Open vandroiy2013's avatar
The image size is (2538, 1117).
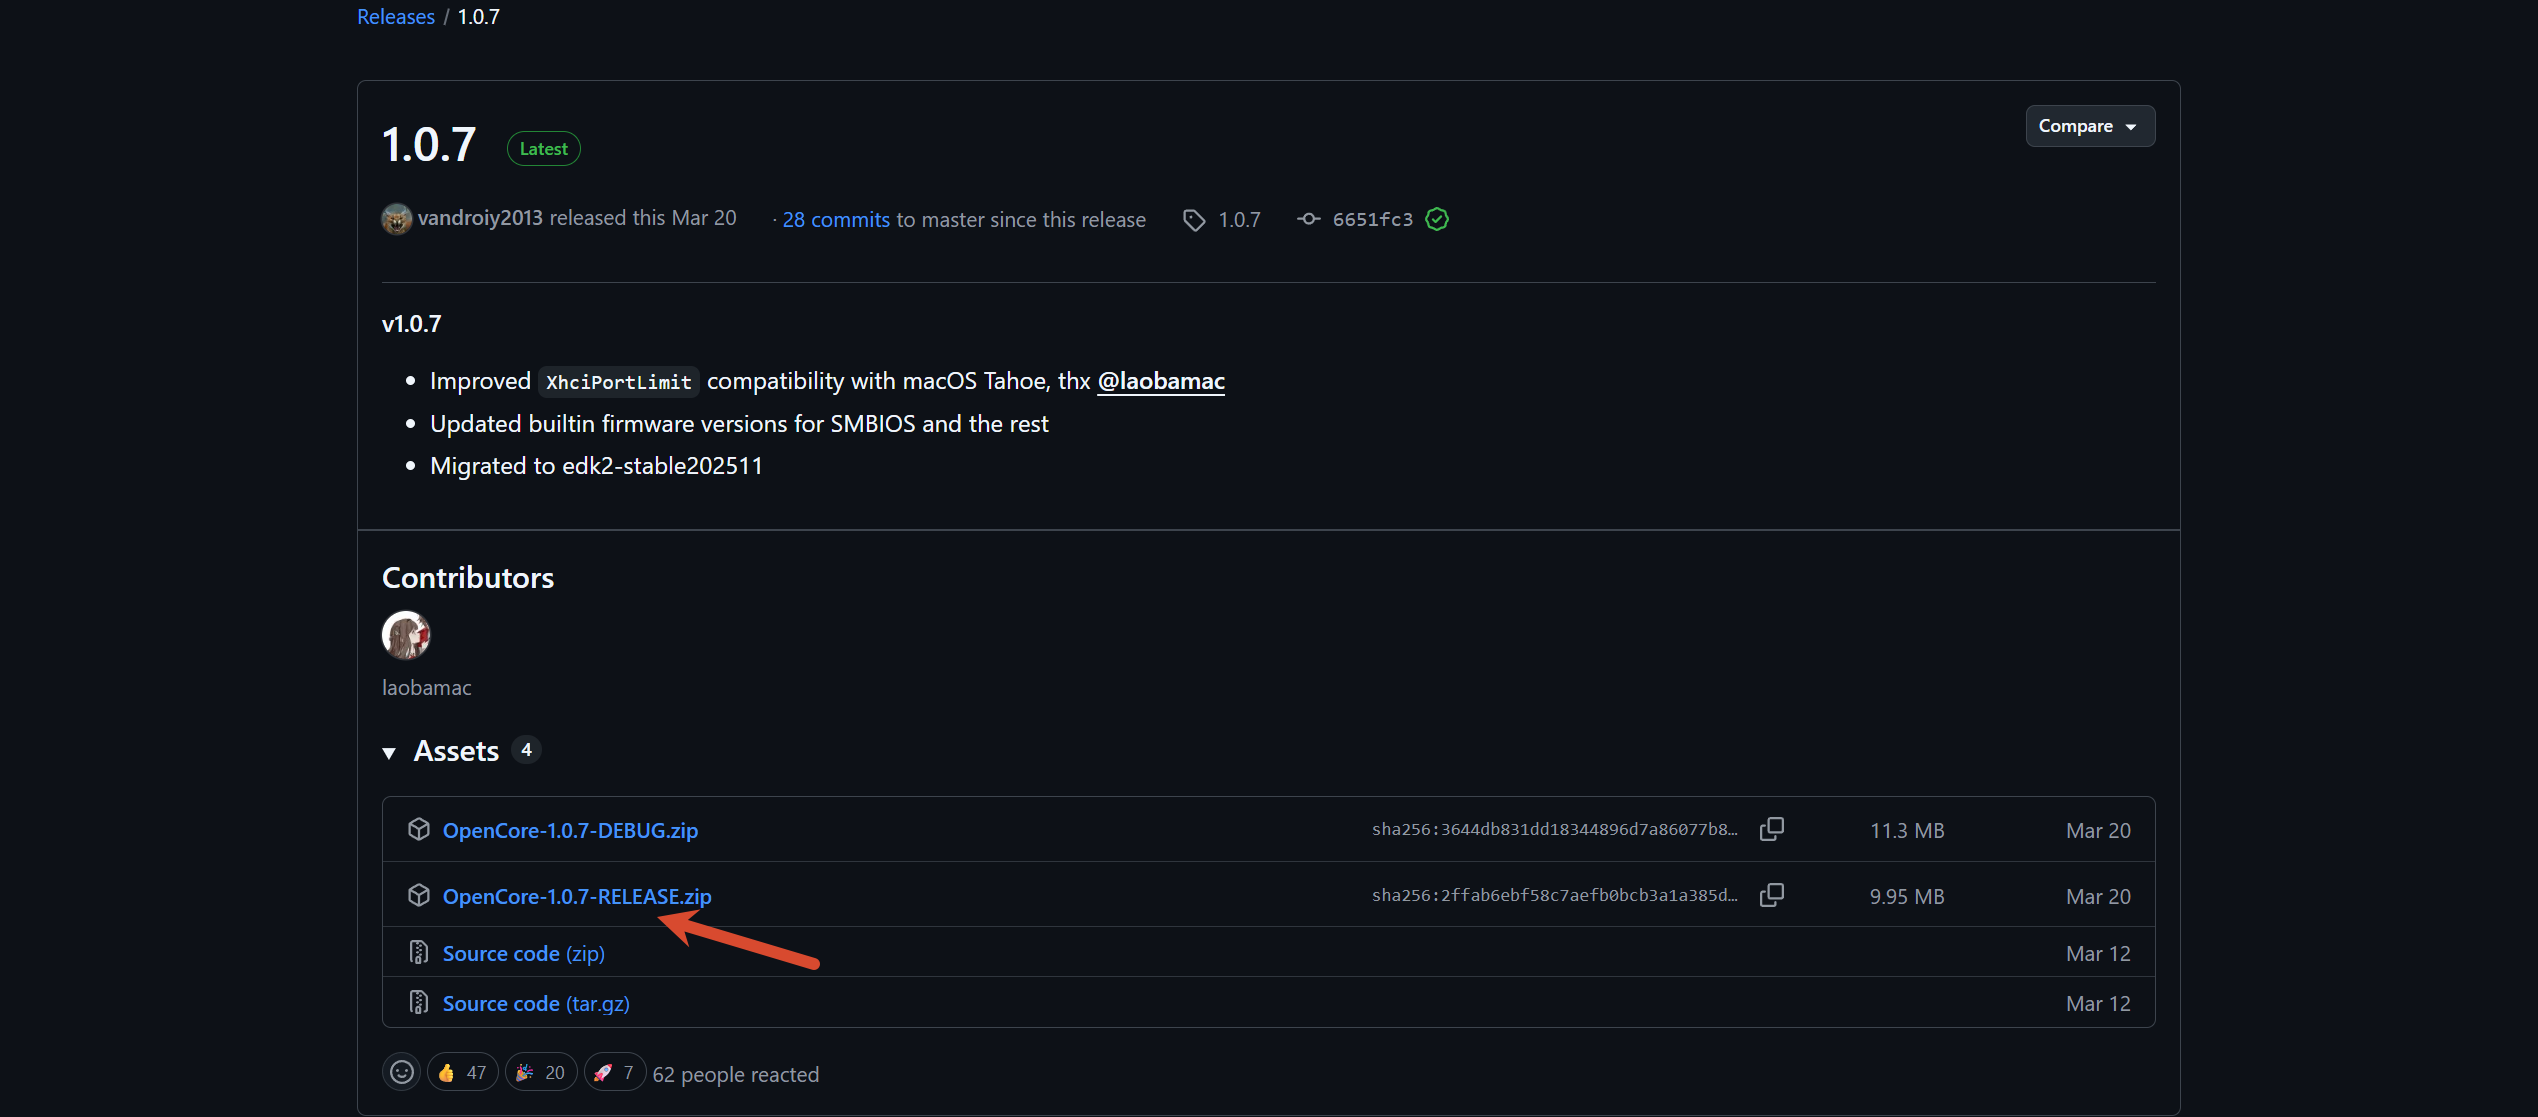pos(396,219)
